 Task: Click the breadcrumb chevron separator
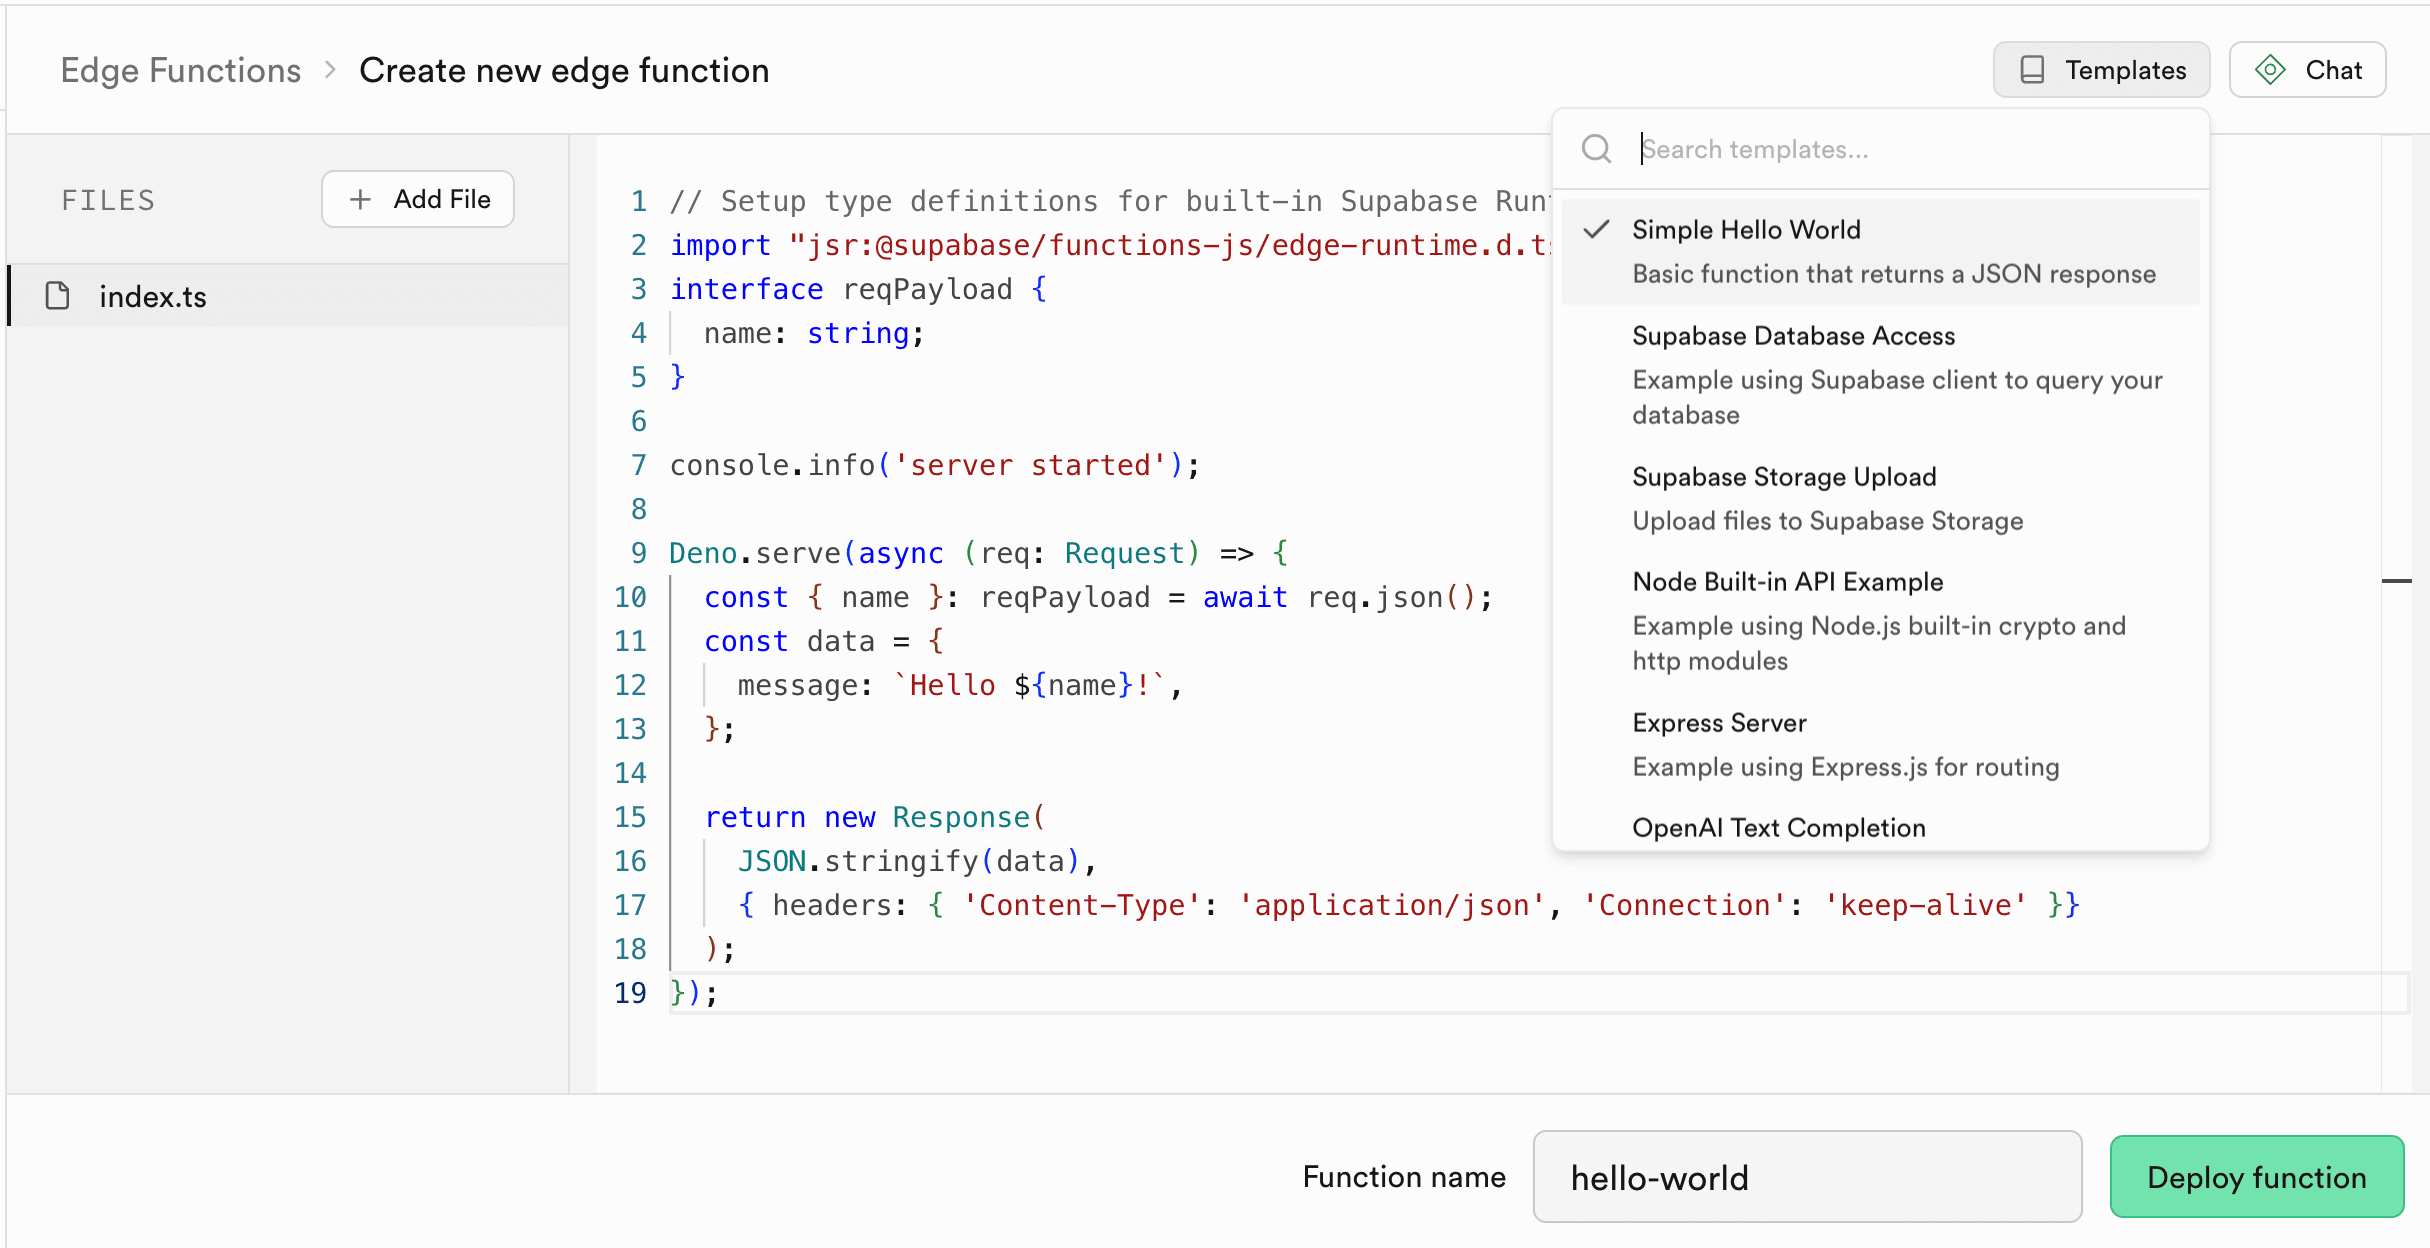pyautogui.click(x=330, y=70)
